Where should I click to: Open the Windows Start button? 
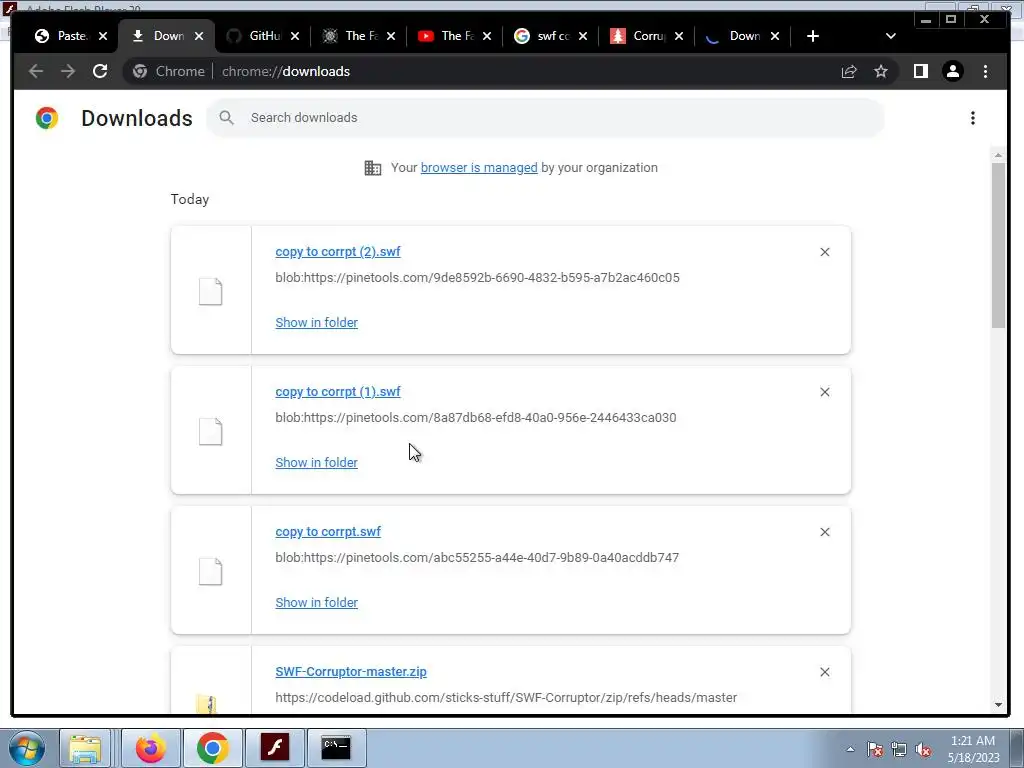click(27, 748)
